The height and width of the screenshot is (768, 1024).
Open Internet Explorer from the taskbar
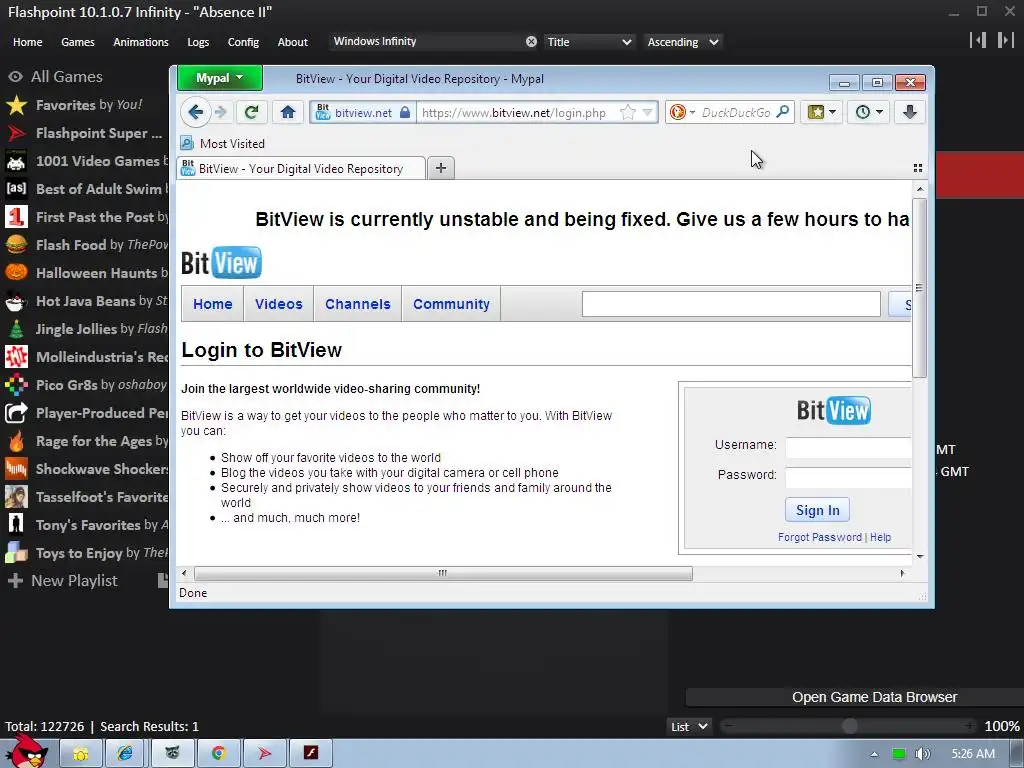125,753
